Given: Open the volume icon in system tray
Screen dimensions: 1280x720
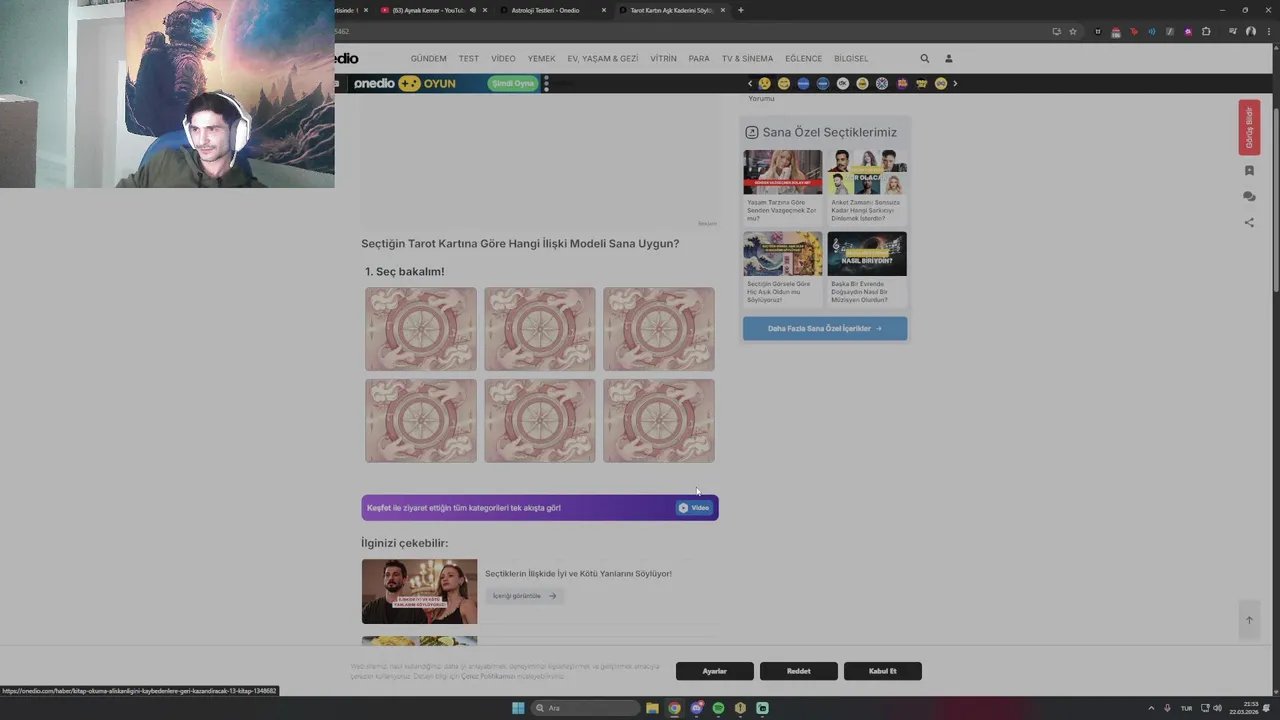Looking at the screenshot, I should point(1217,708).
